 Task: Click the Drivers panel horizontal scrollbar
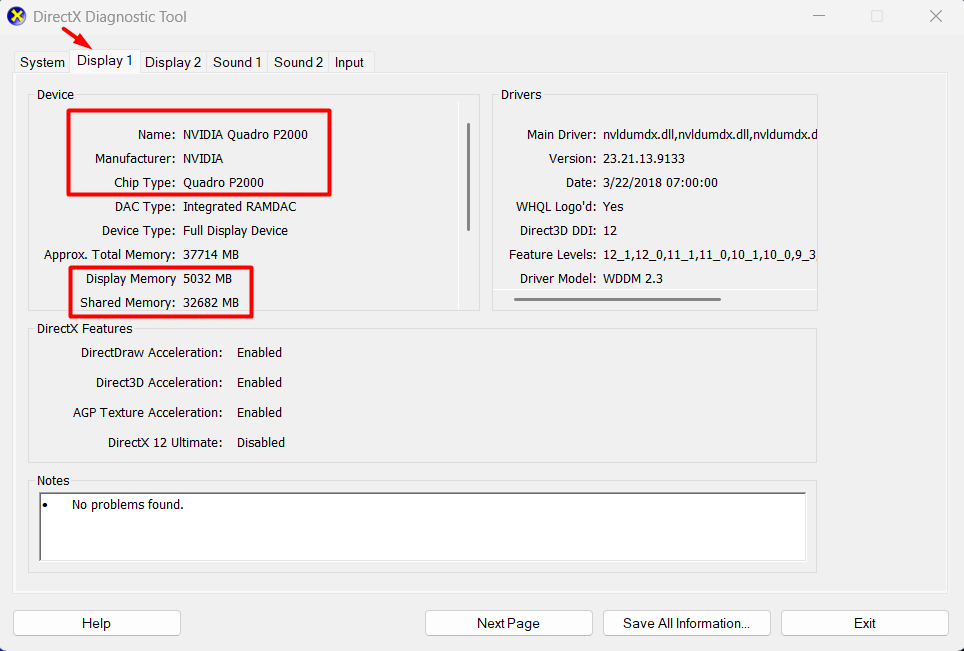[617, 299]
